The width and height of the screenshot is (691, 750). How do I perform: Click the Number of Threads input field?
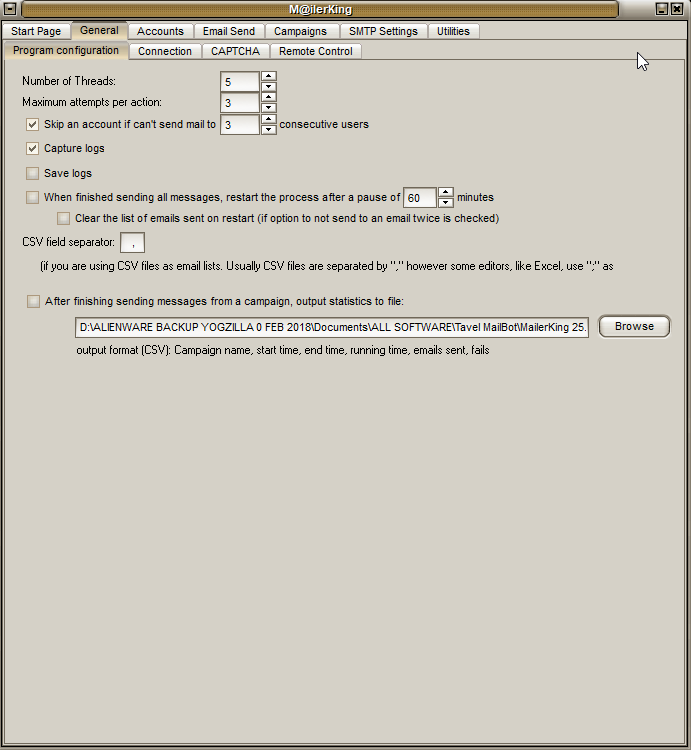coord(240,82)
